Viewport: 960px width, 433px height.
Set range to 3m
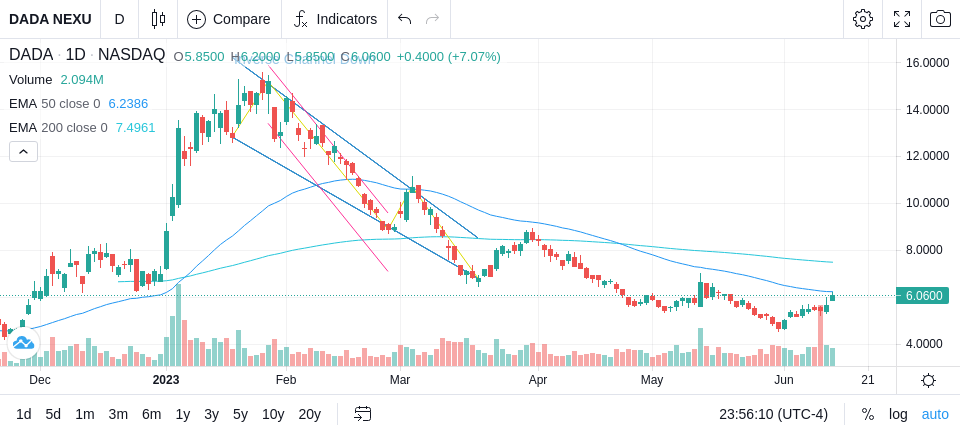click(118, 415)
